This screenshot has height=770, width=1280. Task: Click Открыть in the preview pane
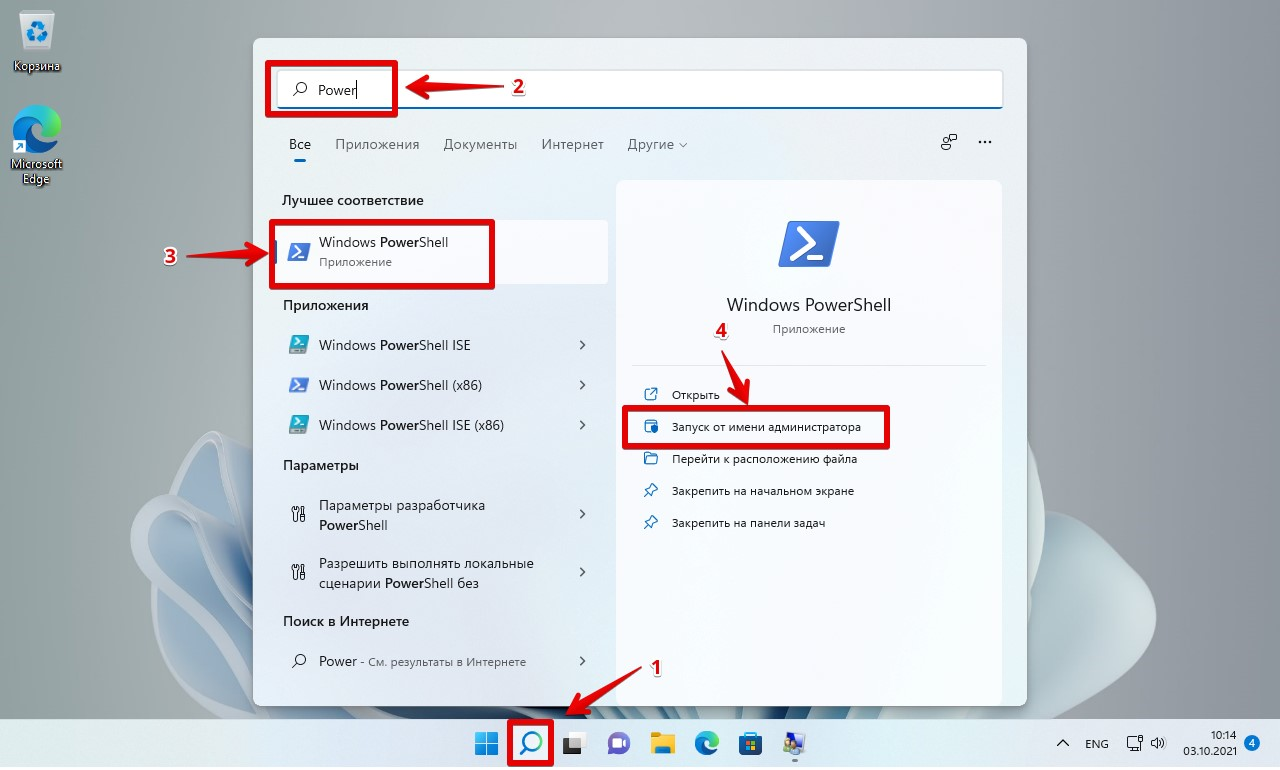[695, 395]
